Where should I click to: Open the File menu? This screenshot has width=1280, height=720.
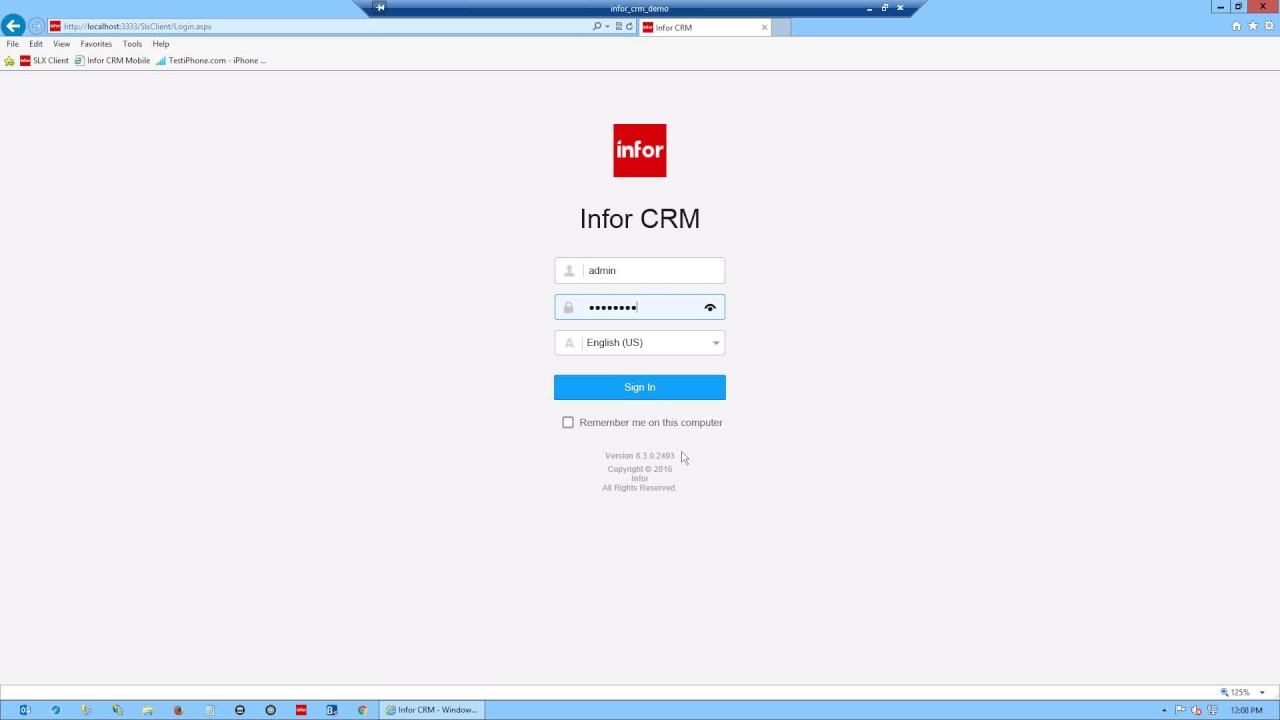click(13, 44)
